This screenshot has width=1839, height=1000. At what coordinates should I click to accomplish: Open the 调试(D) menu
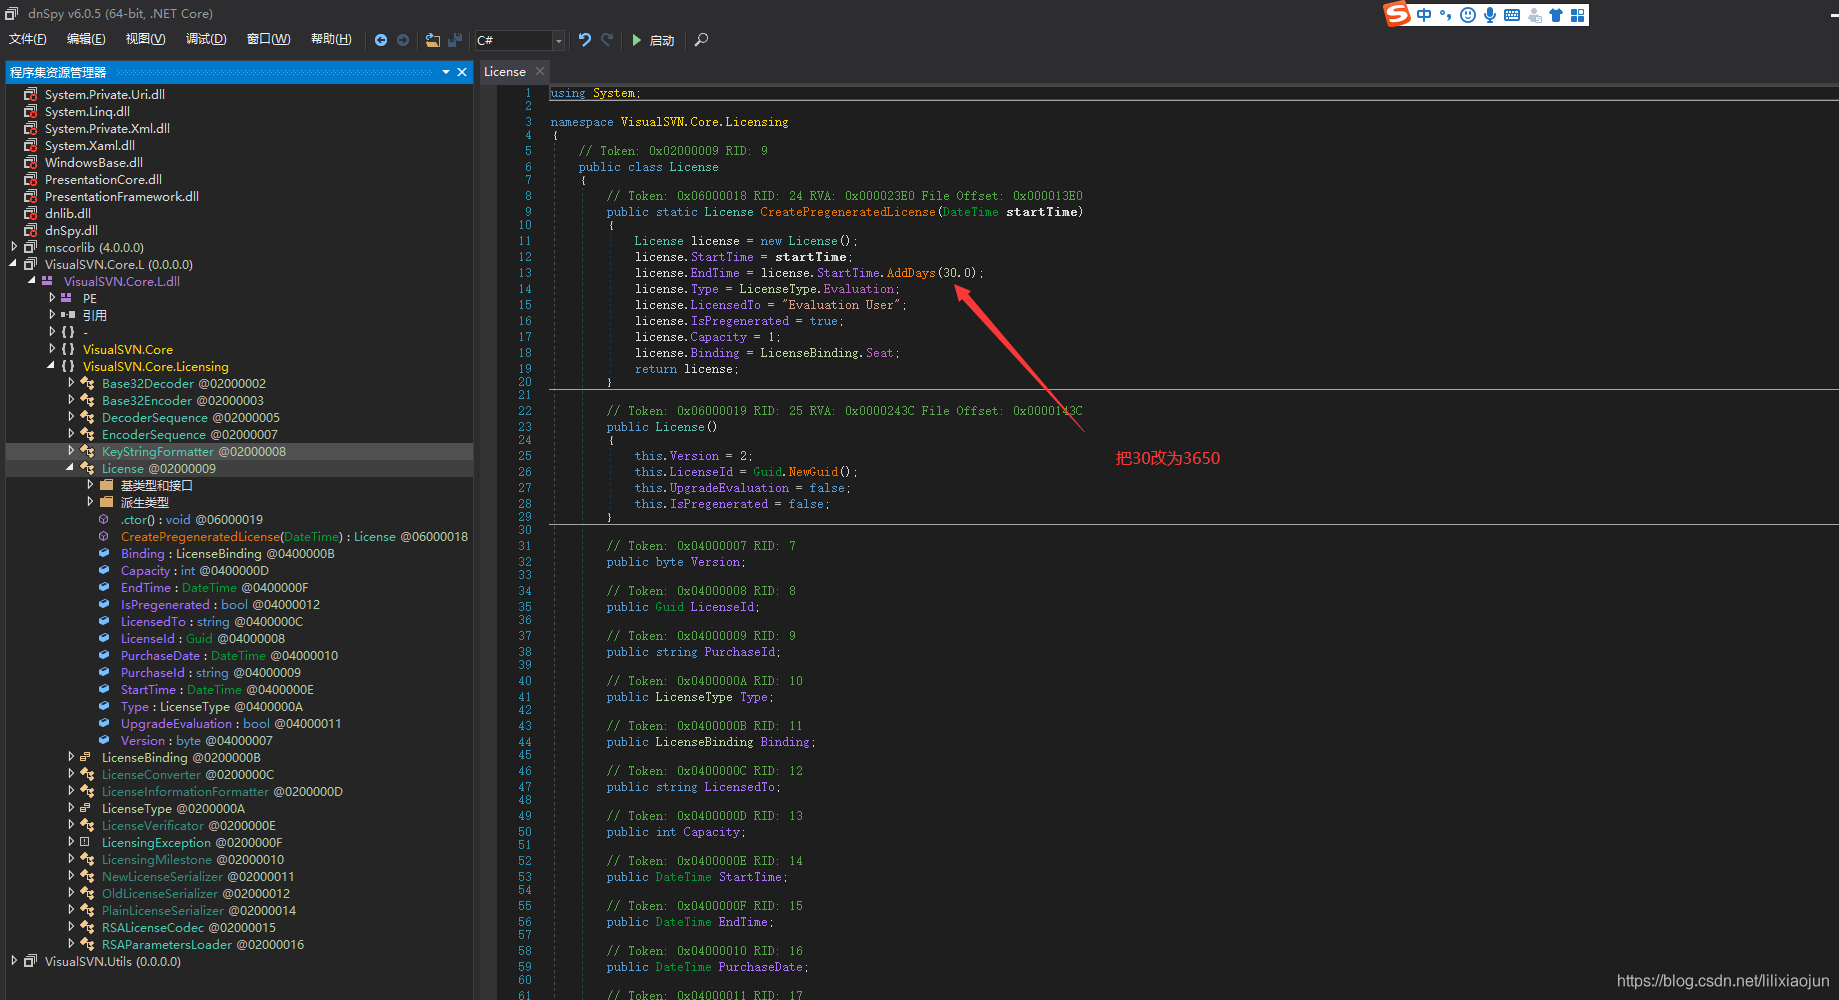(206, 39)
